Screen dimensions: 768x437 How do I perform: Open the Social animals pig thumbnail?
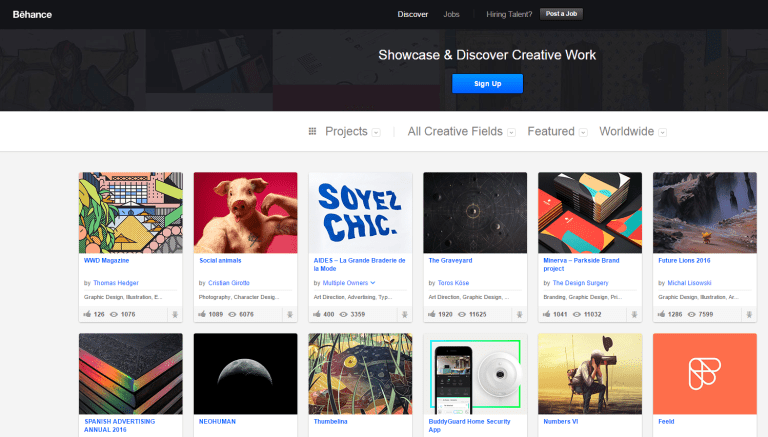245,213
